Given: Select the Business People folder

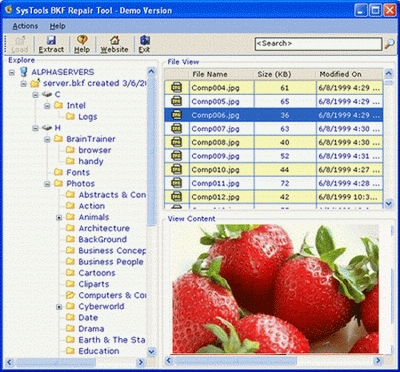Looking at the screenshot, I should [111, 262].
